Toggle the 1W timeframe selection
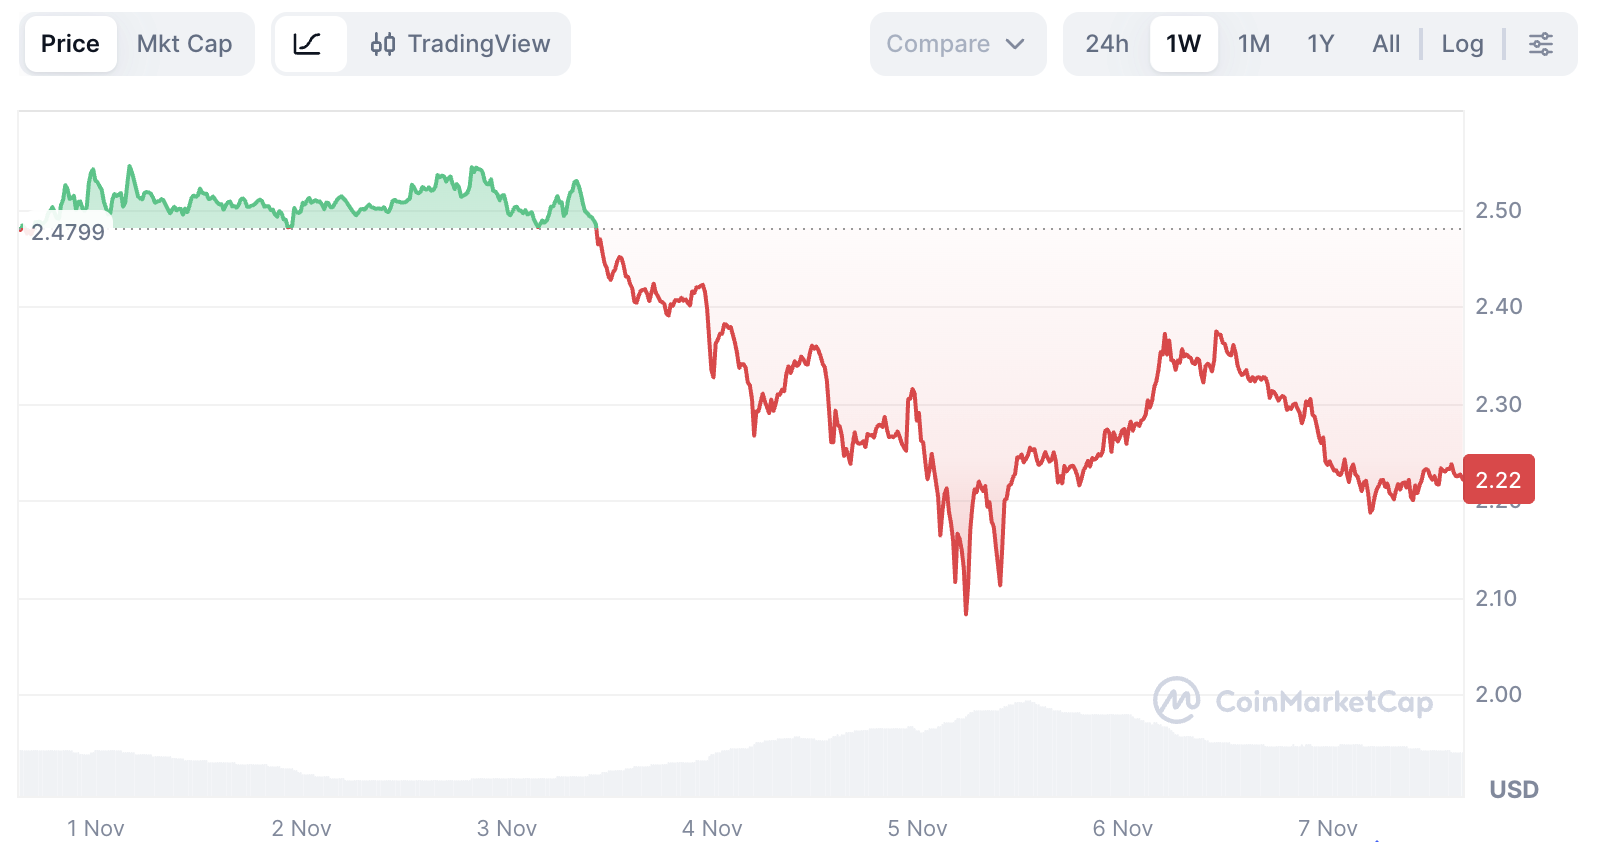1604x842 pixels. pyautogui.click(x=1183, y=43)
